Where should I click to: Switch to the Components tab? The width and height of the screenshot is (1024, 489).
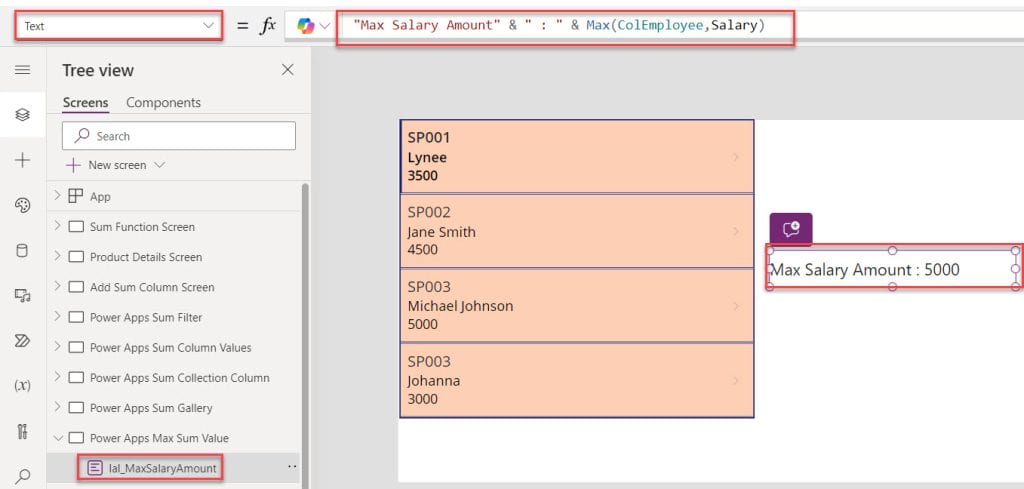point(163,103)
